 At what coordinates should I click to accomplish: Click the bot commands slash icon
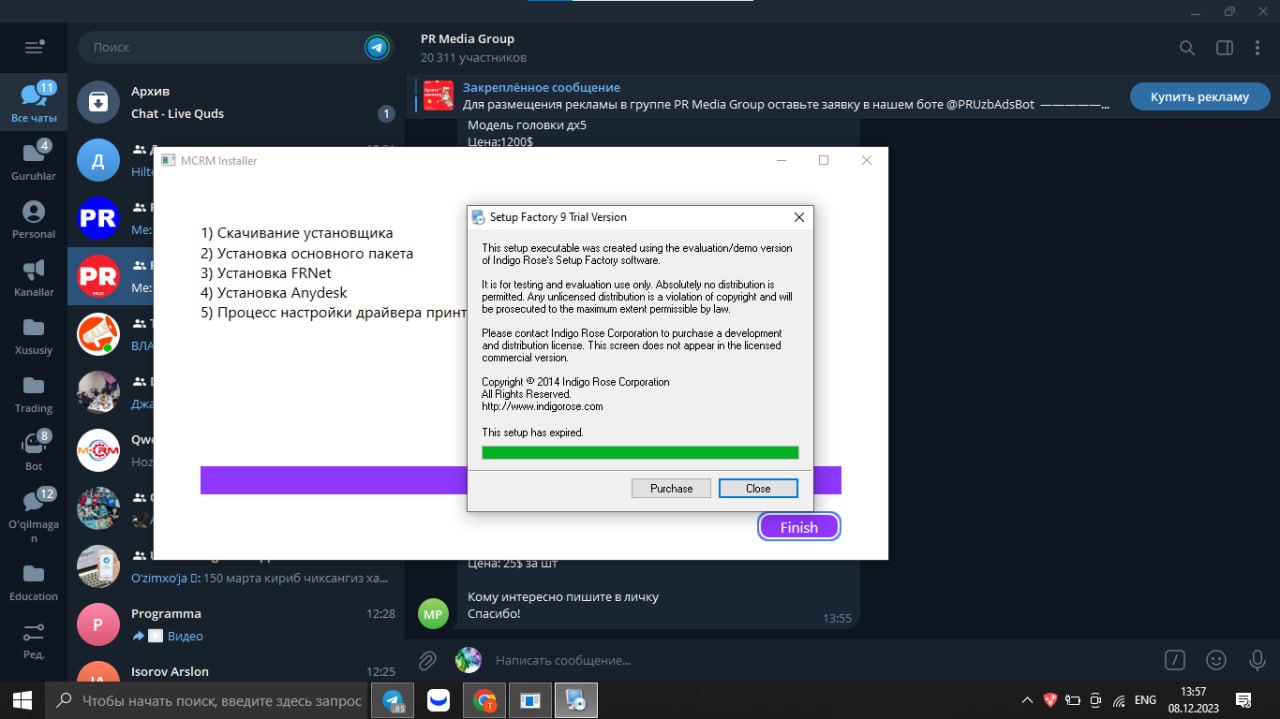point(1175,660)
